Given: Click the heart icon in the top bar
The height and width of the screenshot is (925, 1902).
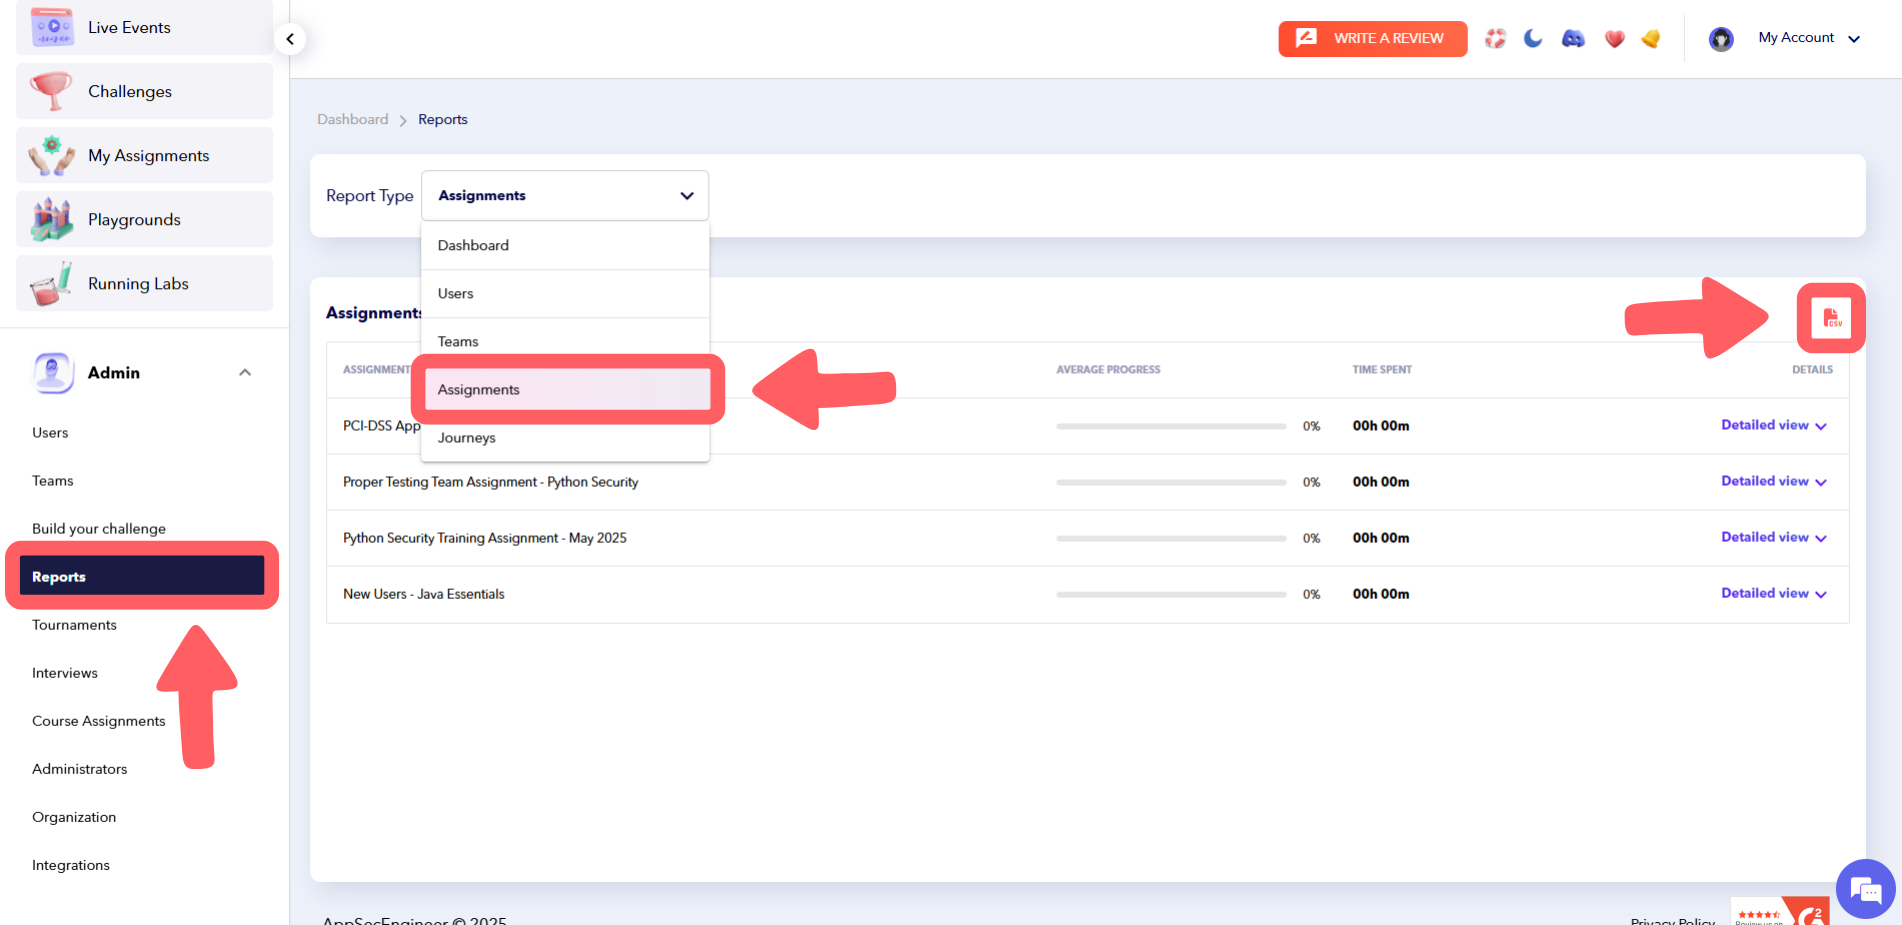Looking at the screenshot, I should pyautogui.click(x=1613, y=38).
